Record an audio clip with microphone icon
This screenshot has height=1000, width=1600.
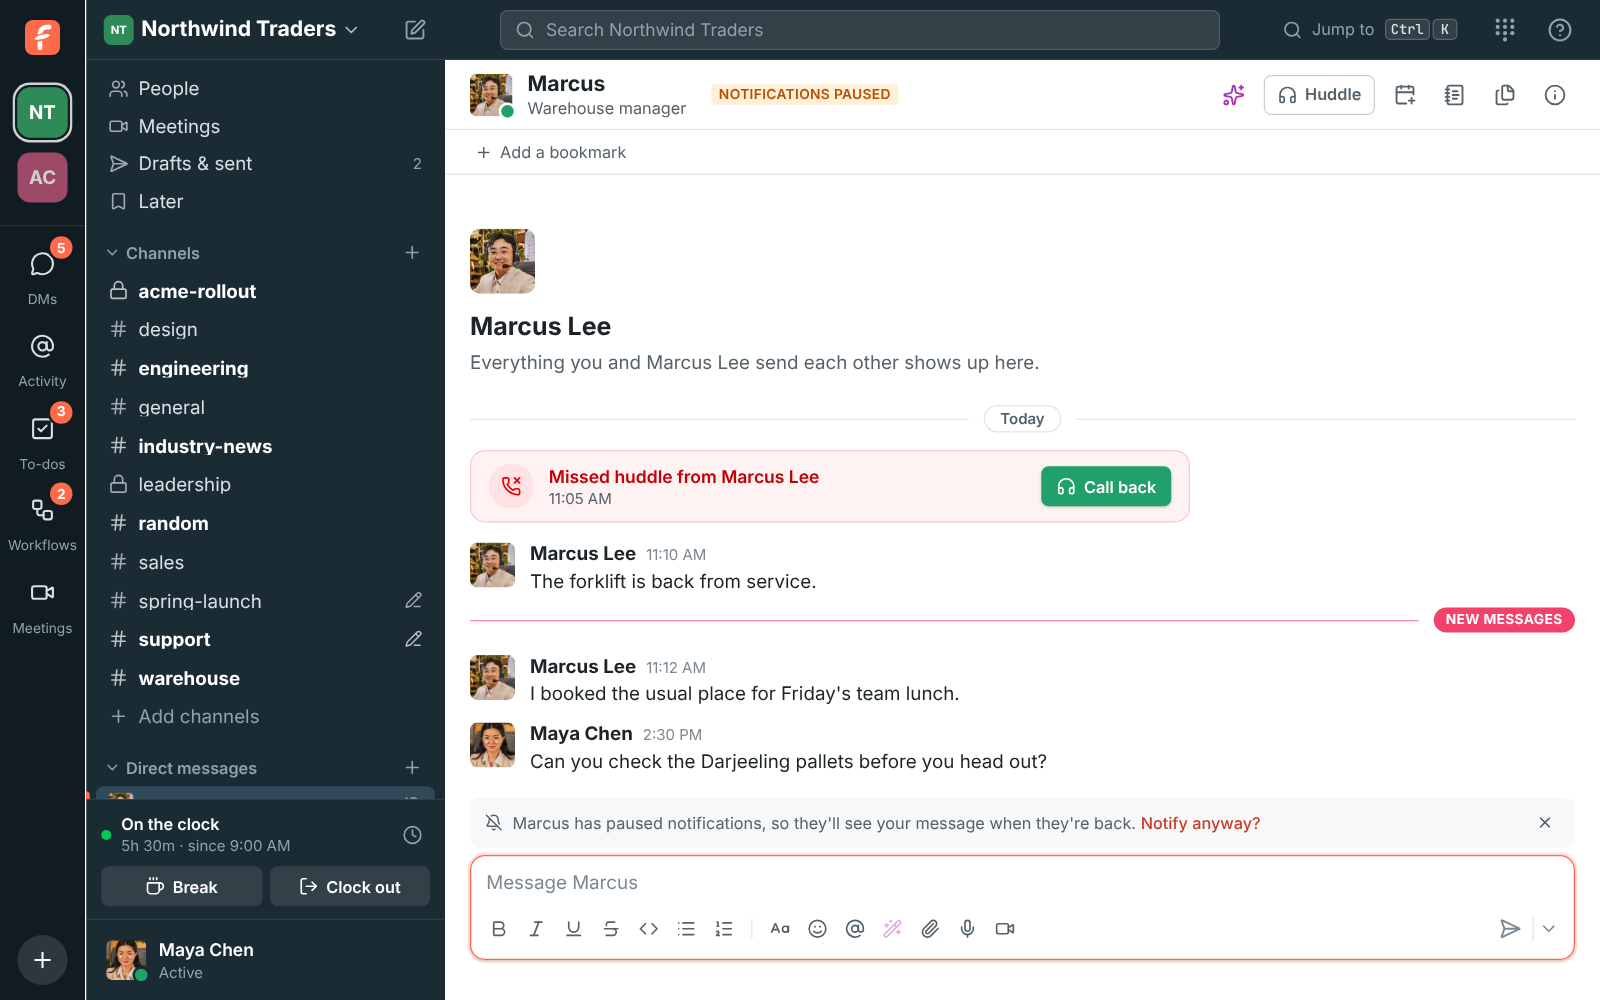967,929
